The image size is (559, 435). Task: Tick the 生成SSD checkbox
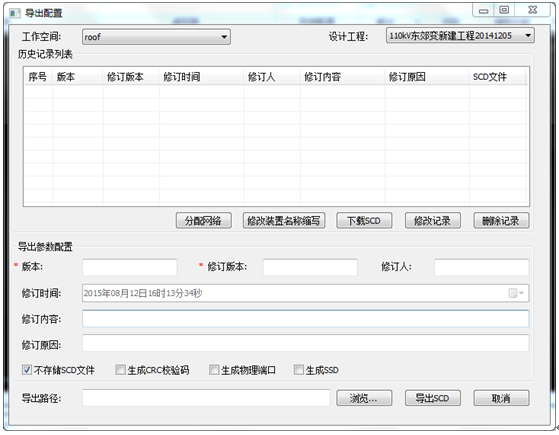coord(298,369)
